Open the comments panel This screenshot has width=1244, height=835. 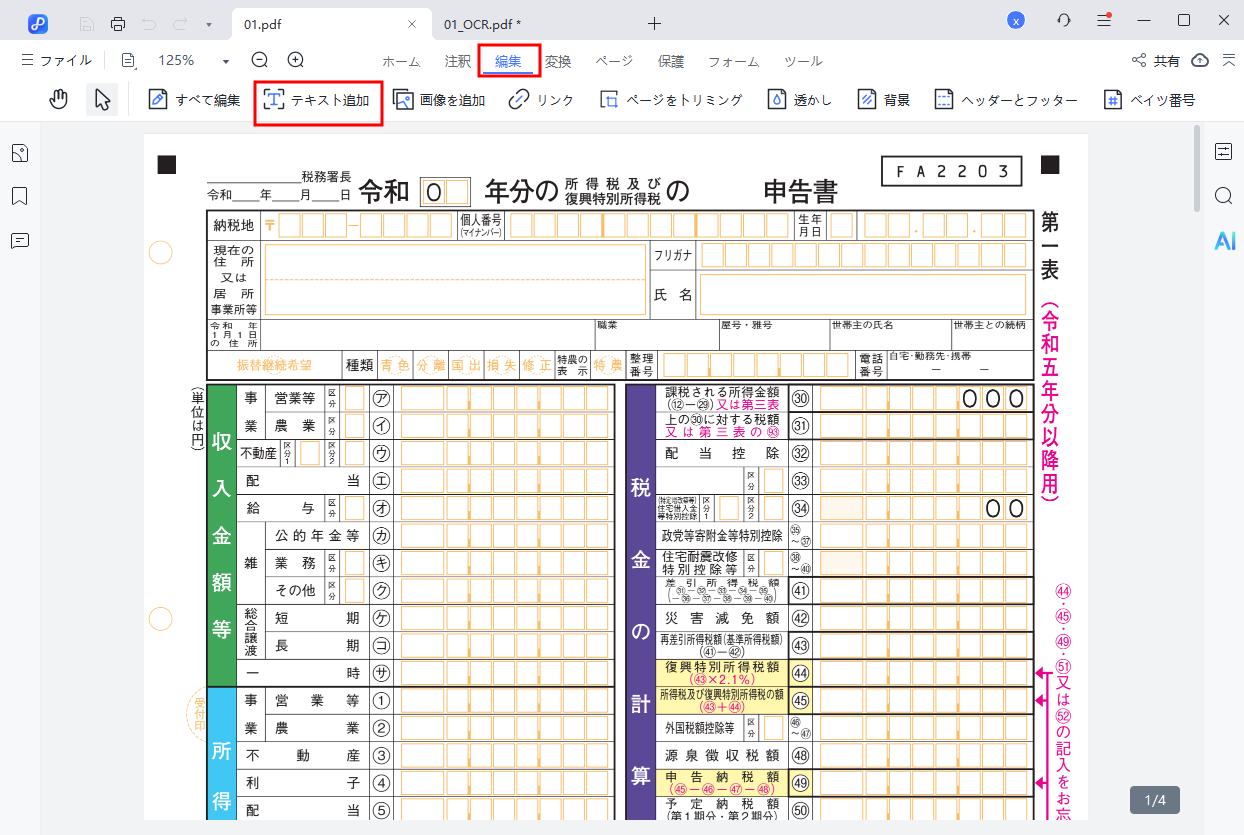[20, 240]
